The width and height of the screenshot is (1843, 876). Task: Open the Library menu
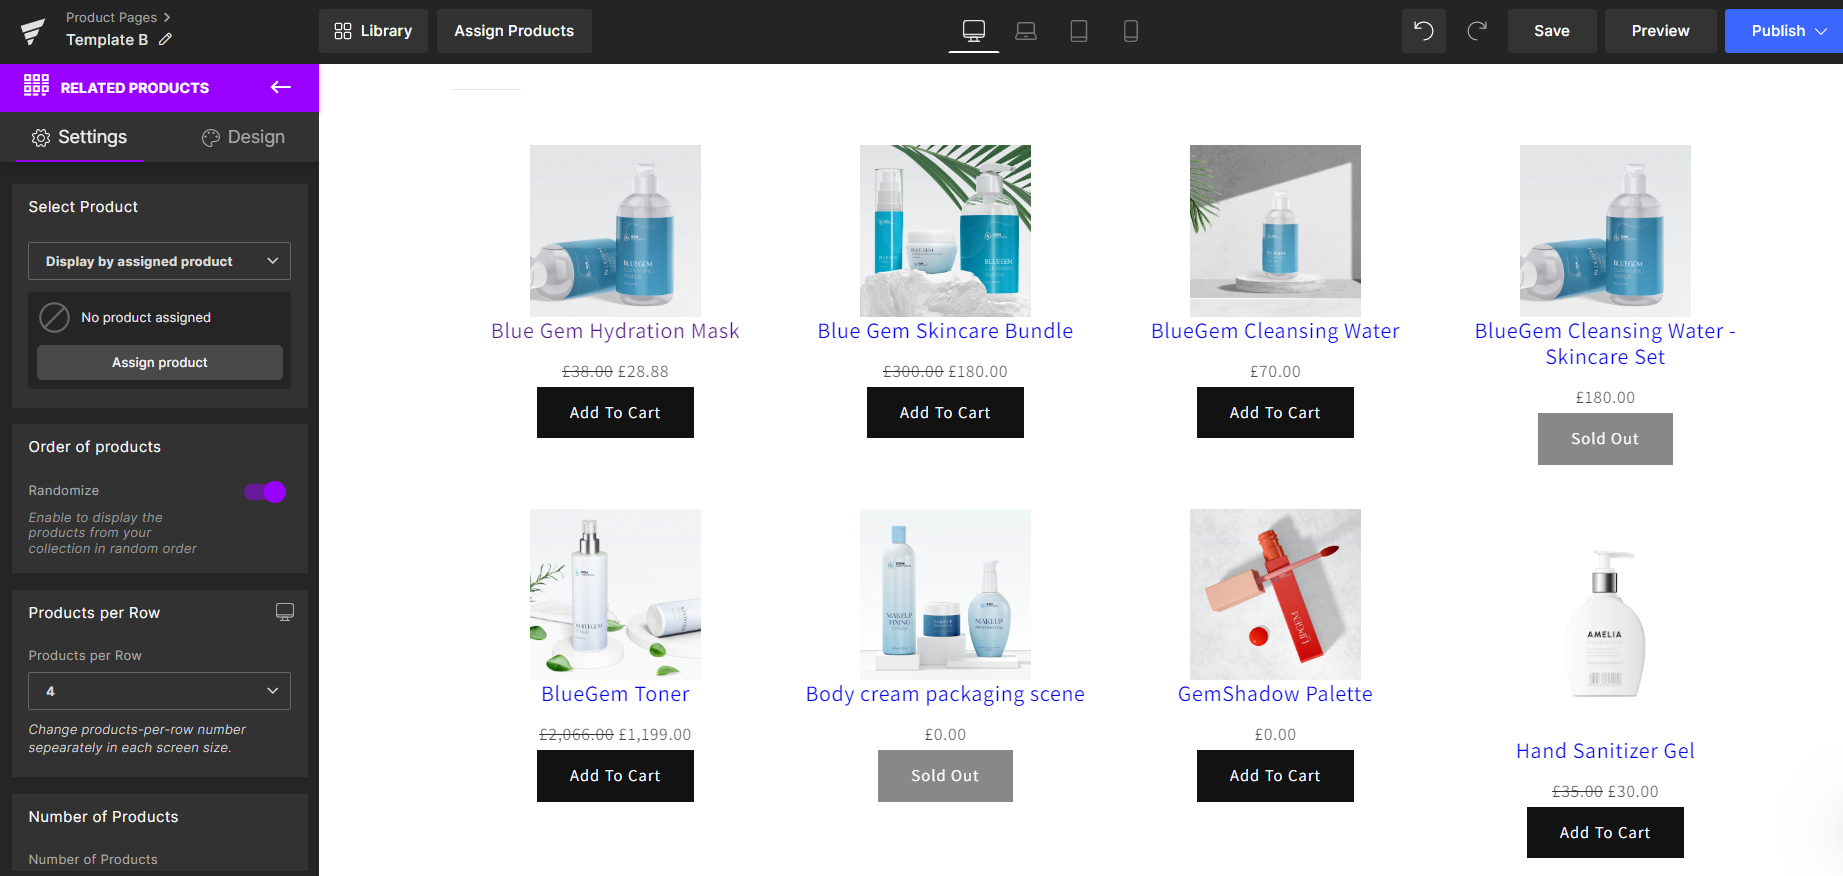pyautogui.click(x=373, y=31)
